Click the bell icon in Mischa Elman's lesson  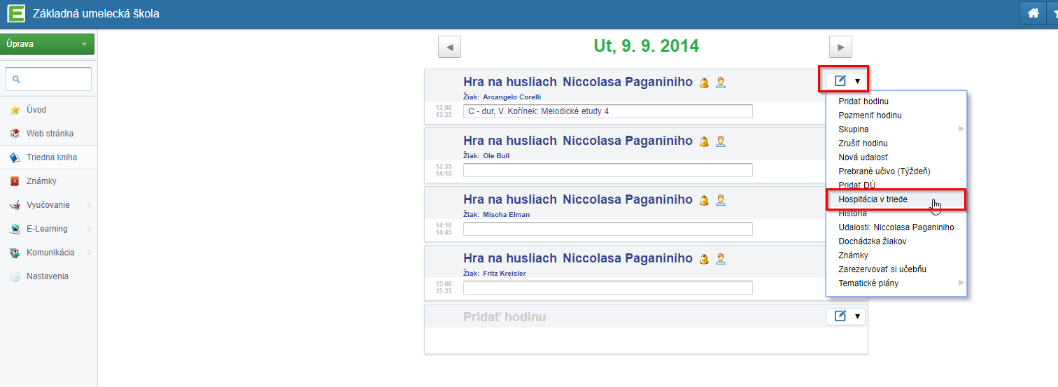[704, 200]
